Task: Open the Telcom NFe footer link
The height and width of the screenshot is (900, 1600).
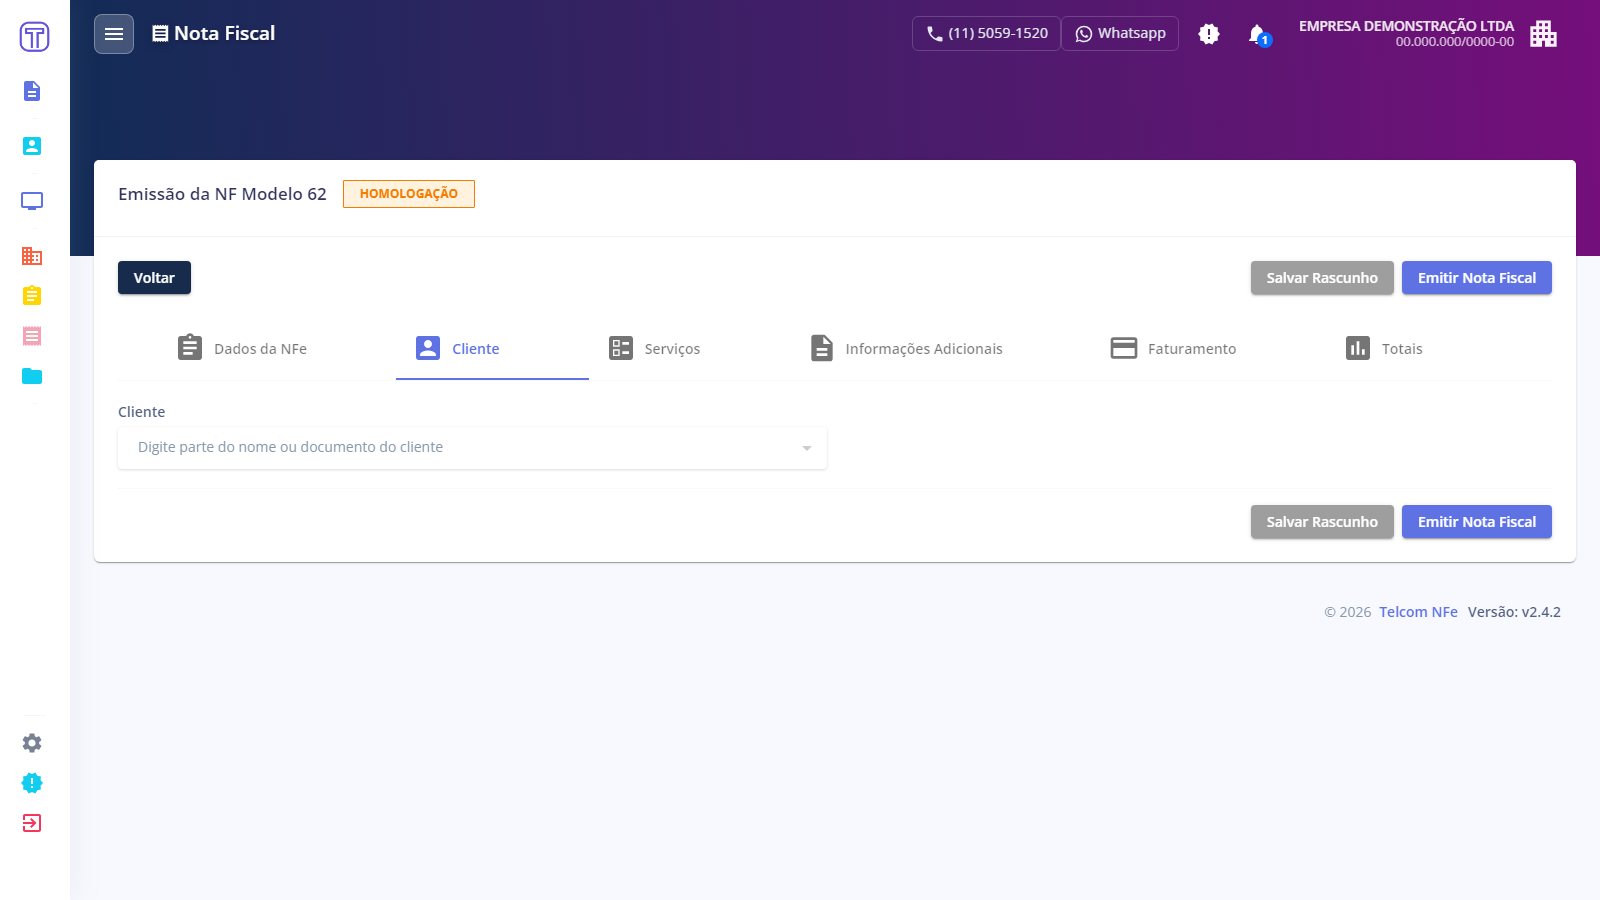Action: [1418, 612]
